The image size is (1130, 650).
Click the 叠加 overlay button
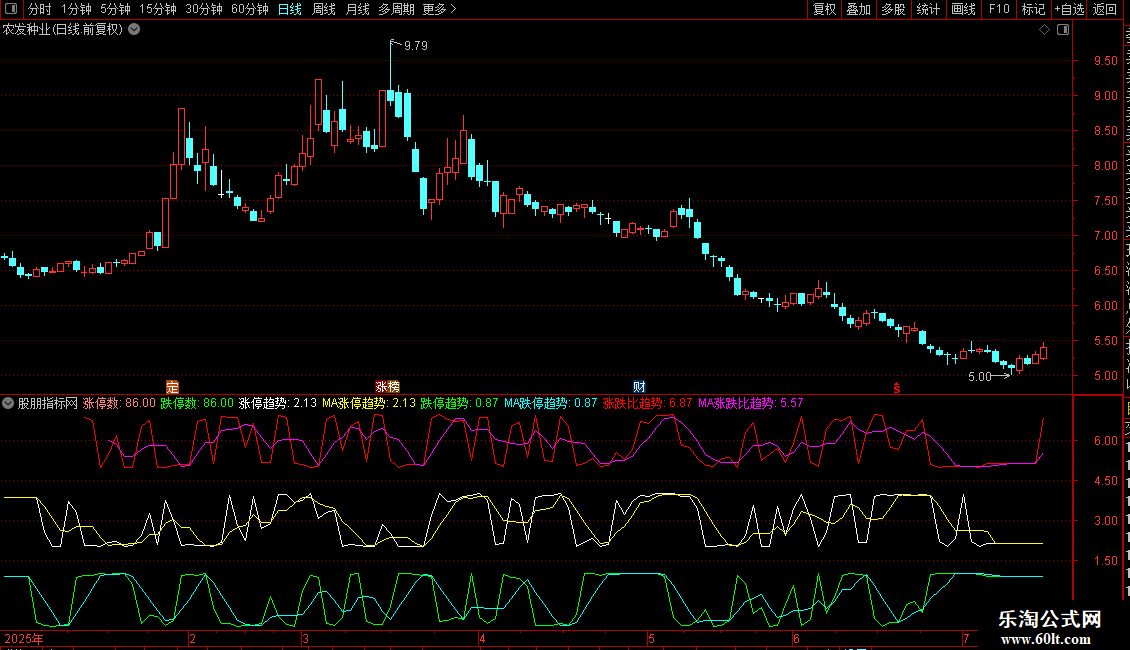858,9
